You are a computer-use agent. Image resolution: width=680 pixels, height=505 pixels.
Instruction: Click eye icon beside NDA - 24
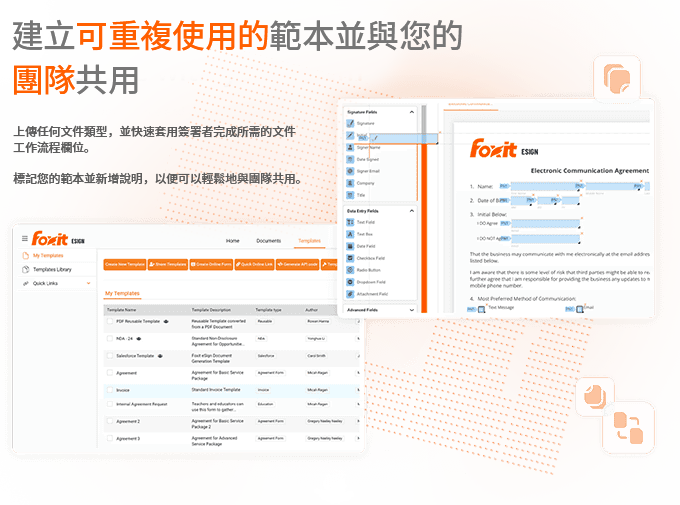pyautogui.click(x=139, y=338)
